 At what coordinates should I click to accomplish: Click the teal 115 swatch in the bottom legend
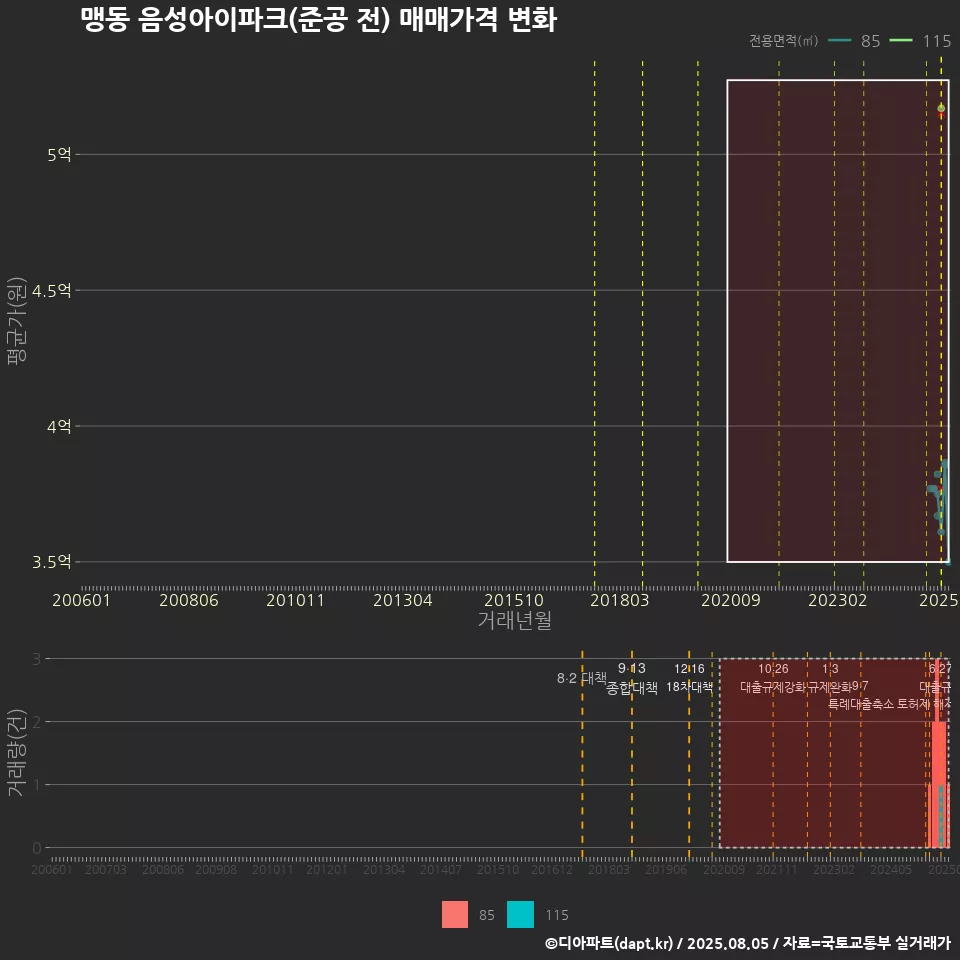coord(520,914)
